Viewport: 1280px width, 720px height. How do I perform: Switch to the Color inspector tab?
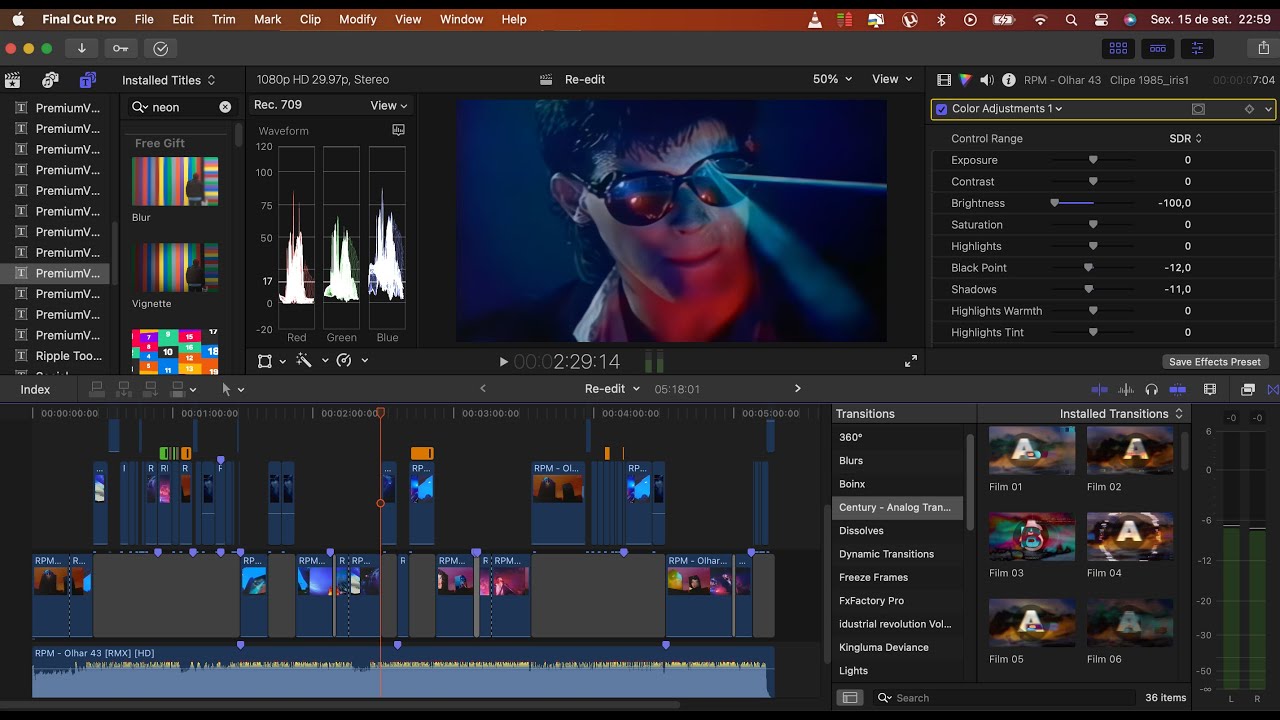point(965,80)
